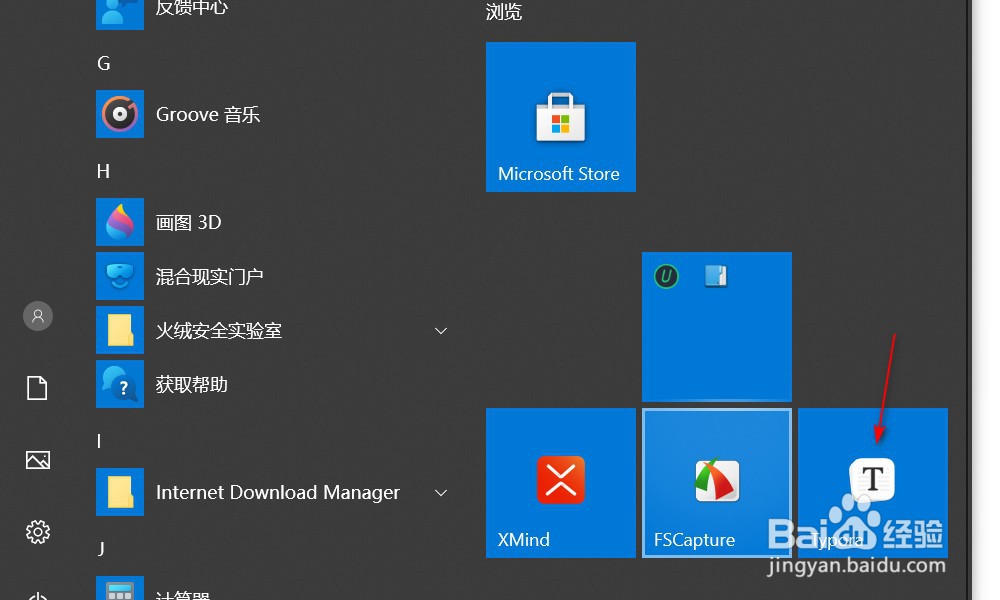Open 获取帮助 app icon
Screen dimensions: 1000x600
point(120,384)
